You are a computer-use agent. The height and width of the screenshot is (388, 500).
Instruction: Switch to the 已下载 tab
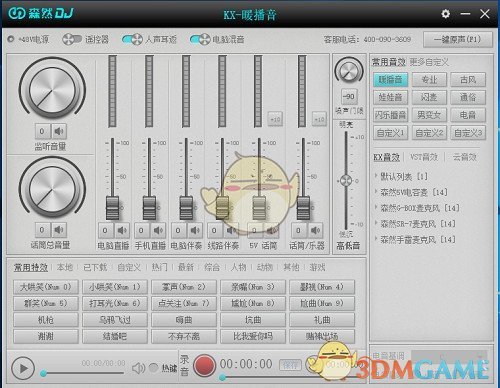pos(95,267)
